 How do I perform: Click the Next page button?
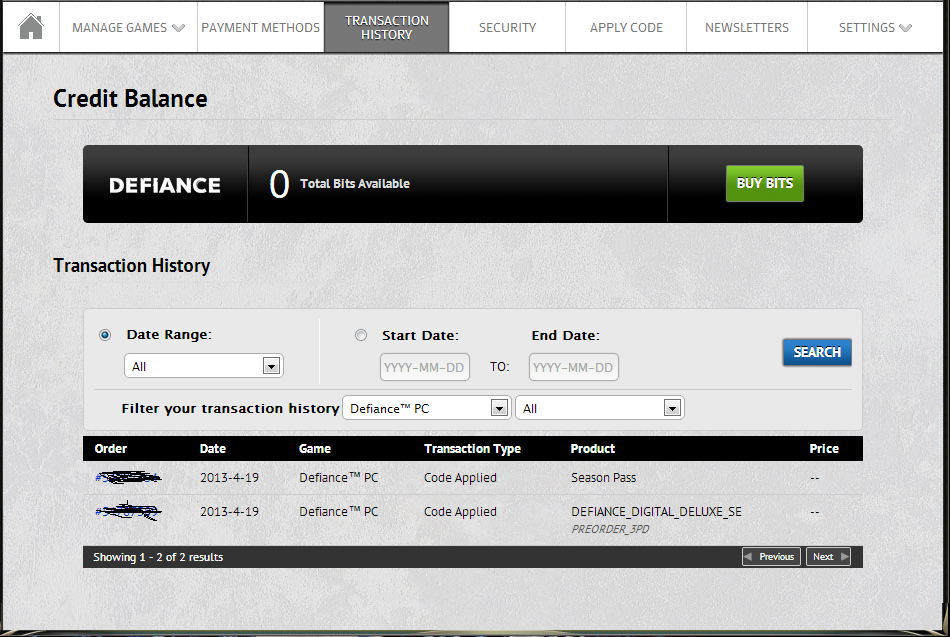coord(828,556)
